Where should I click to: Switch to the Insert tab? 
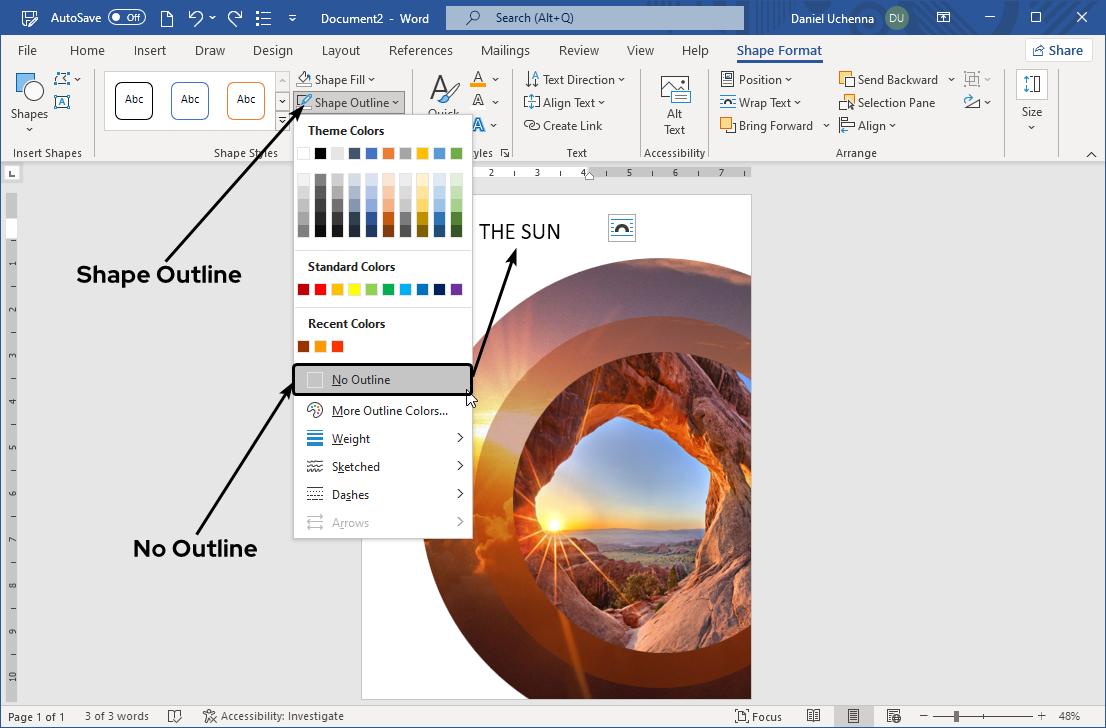pyautogui.click(x=150, y=51)
